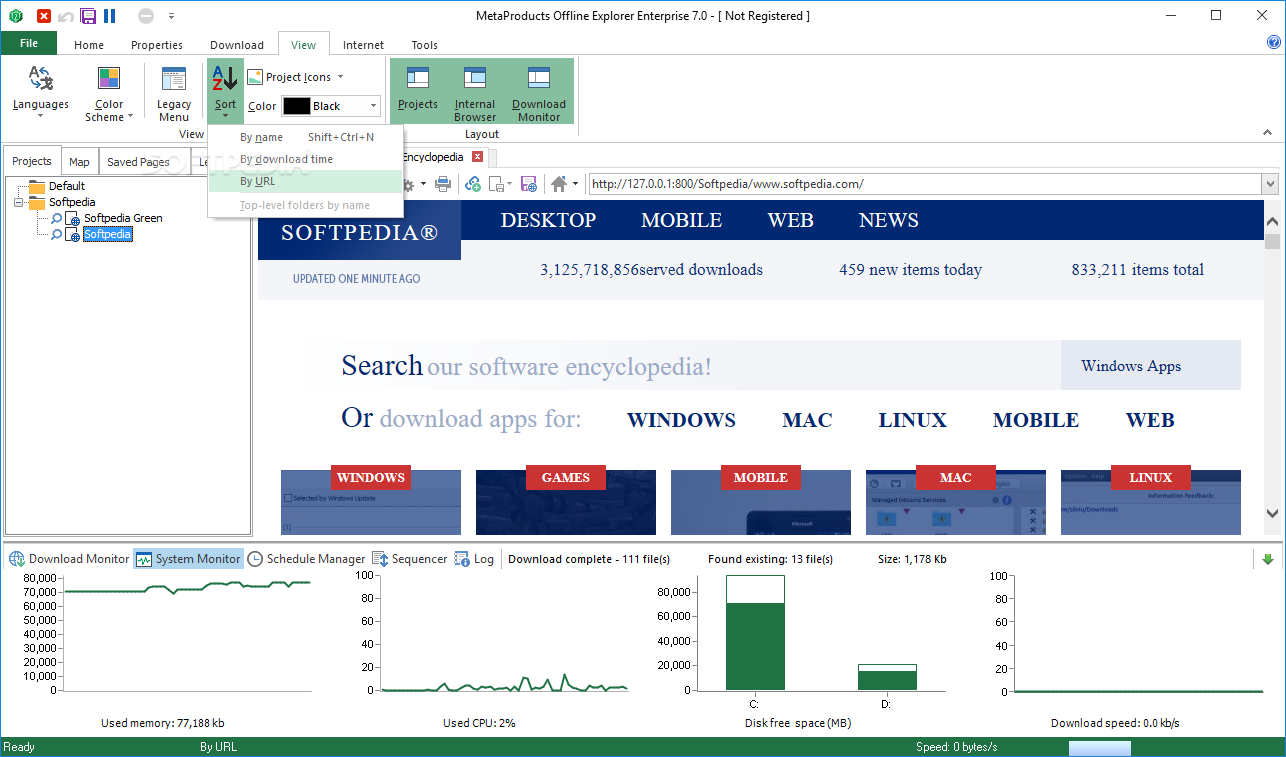Select Sort By URL menu entry
The width and height of the screenshot is (1286, 757).
(305, 181)
